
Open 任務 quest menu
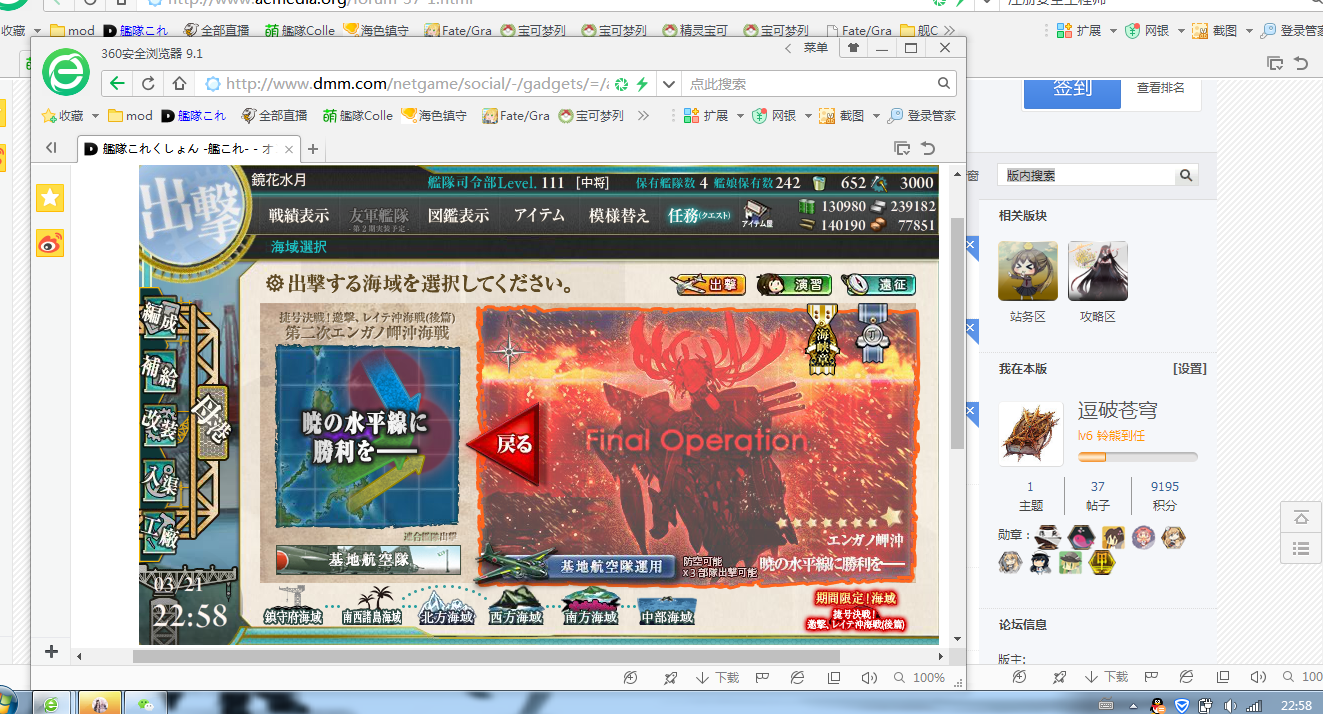(699, 215)
